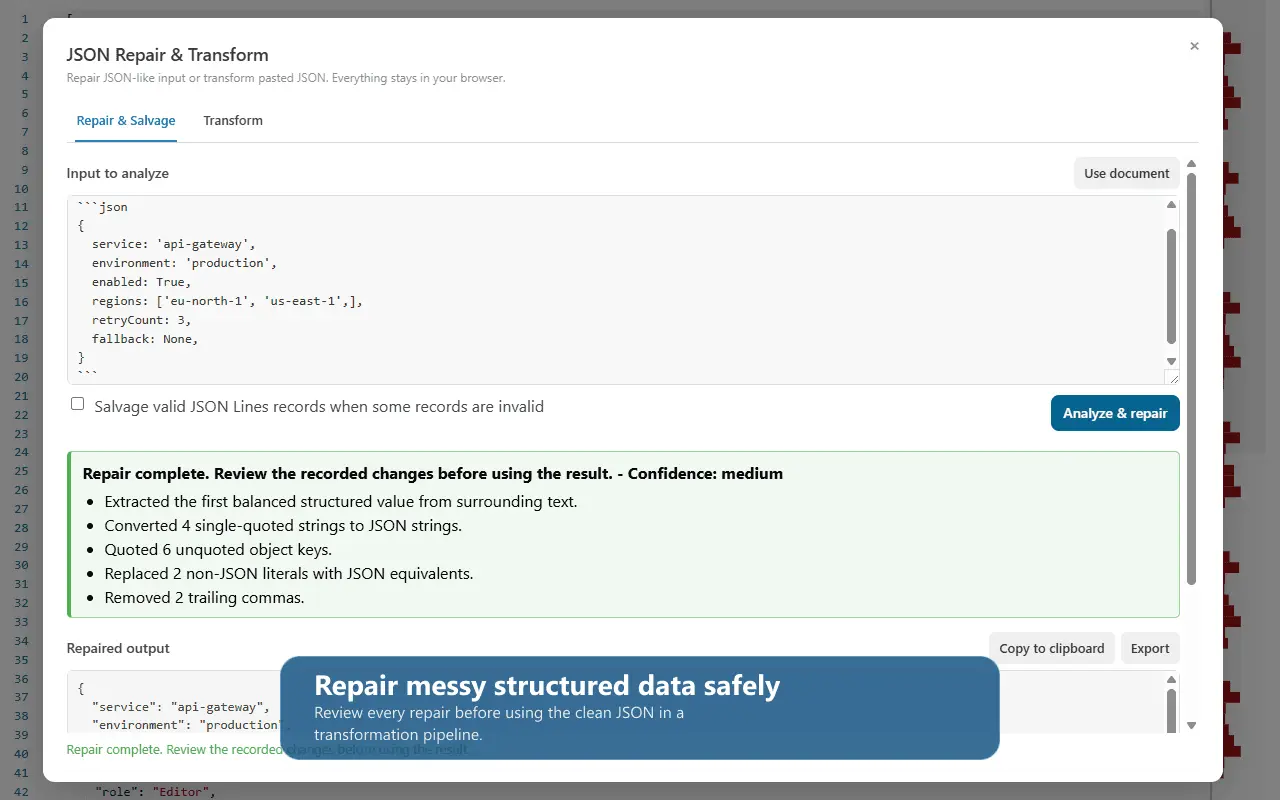The width and height of the screenshot is (1280, 800).
Task: Click the 'Removed 2 trailing commas.' entry
Action: tap(204, 598)
